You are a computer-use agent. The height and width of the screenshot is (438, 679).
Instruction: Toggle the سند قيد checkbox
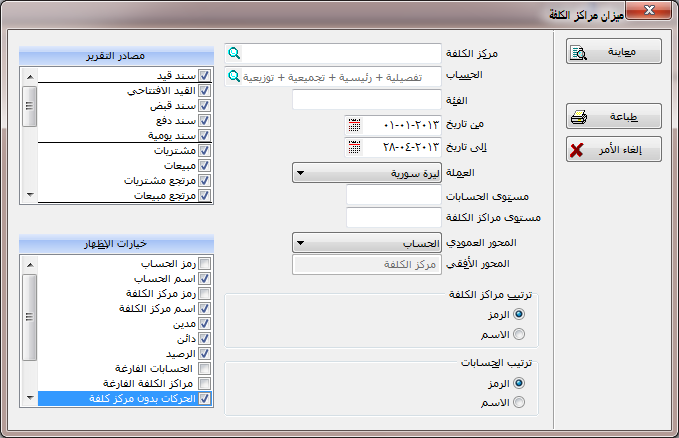[x=204, y=75]
